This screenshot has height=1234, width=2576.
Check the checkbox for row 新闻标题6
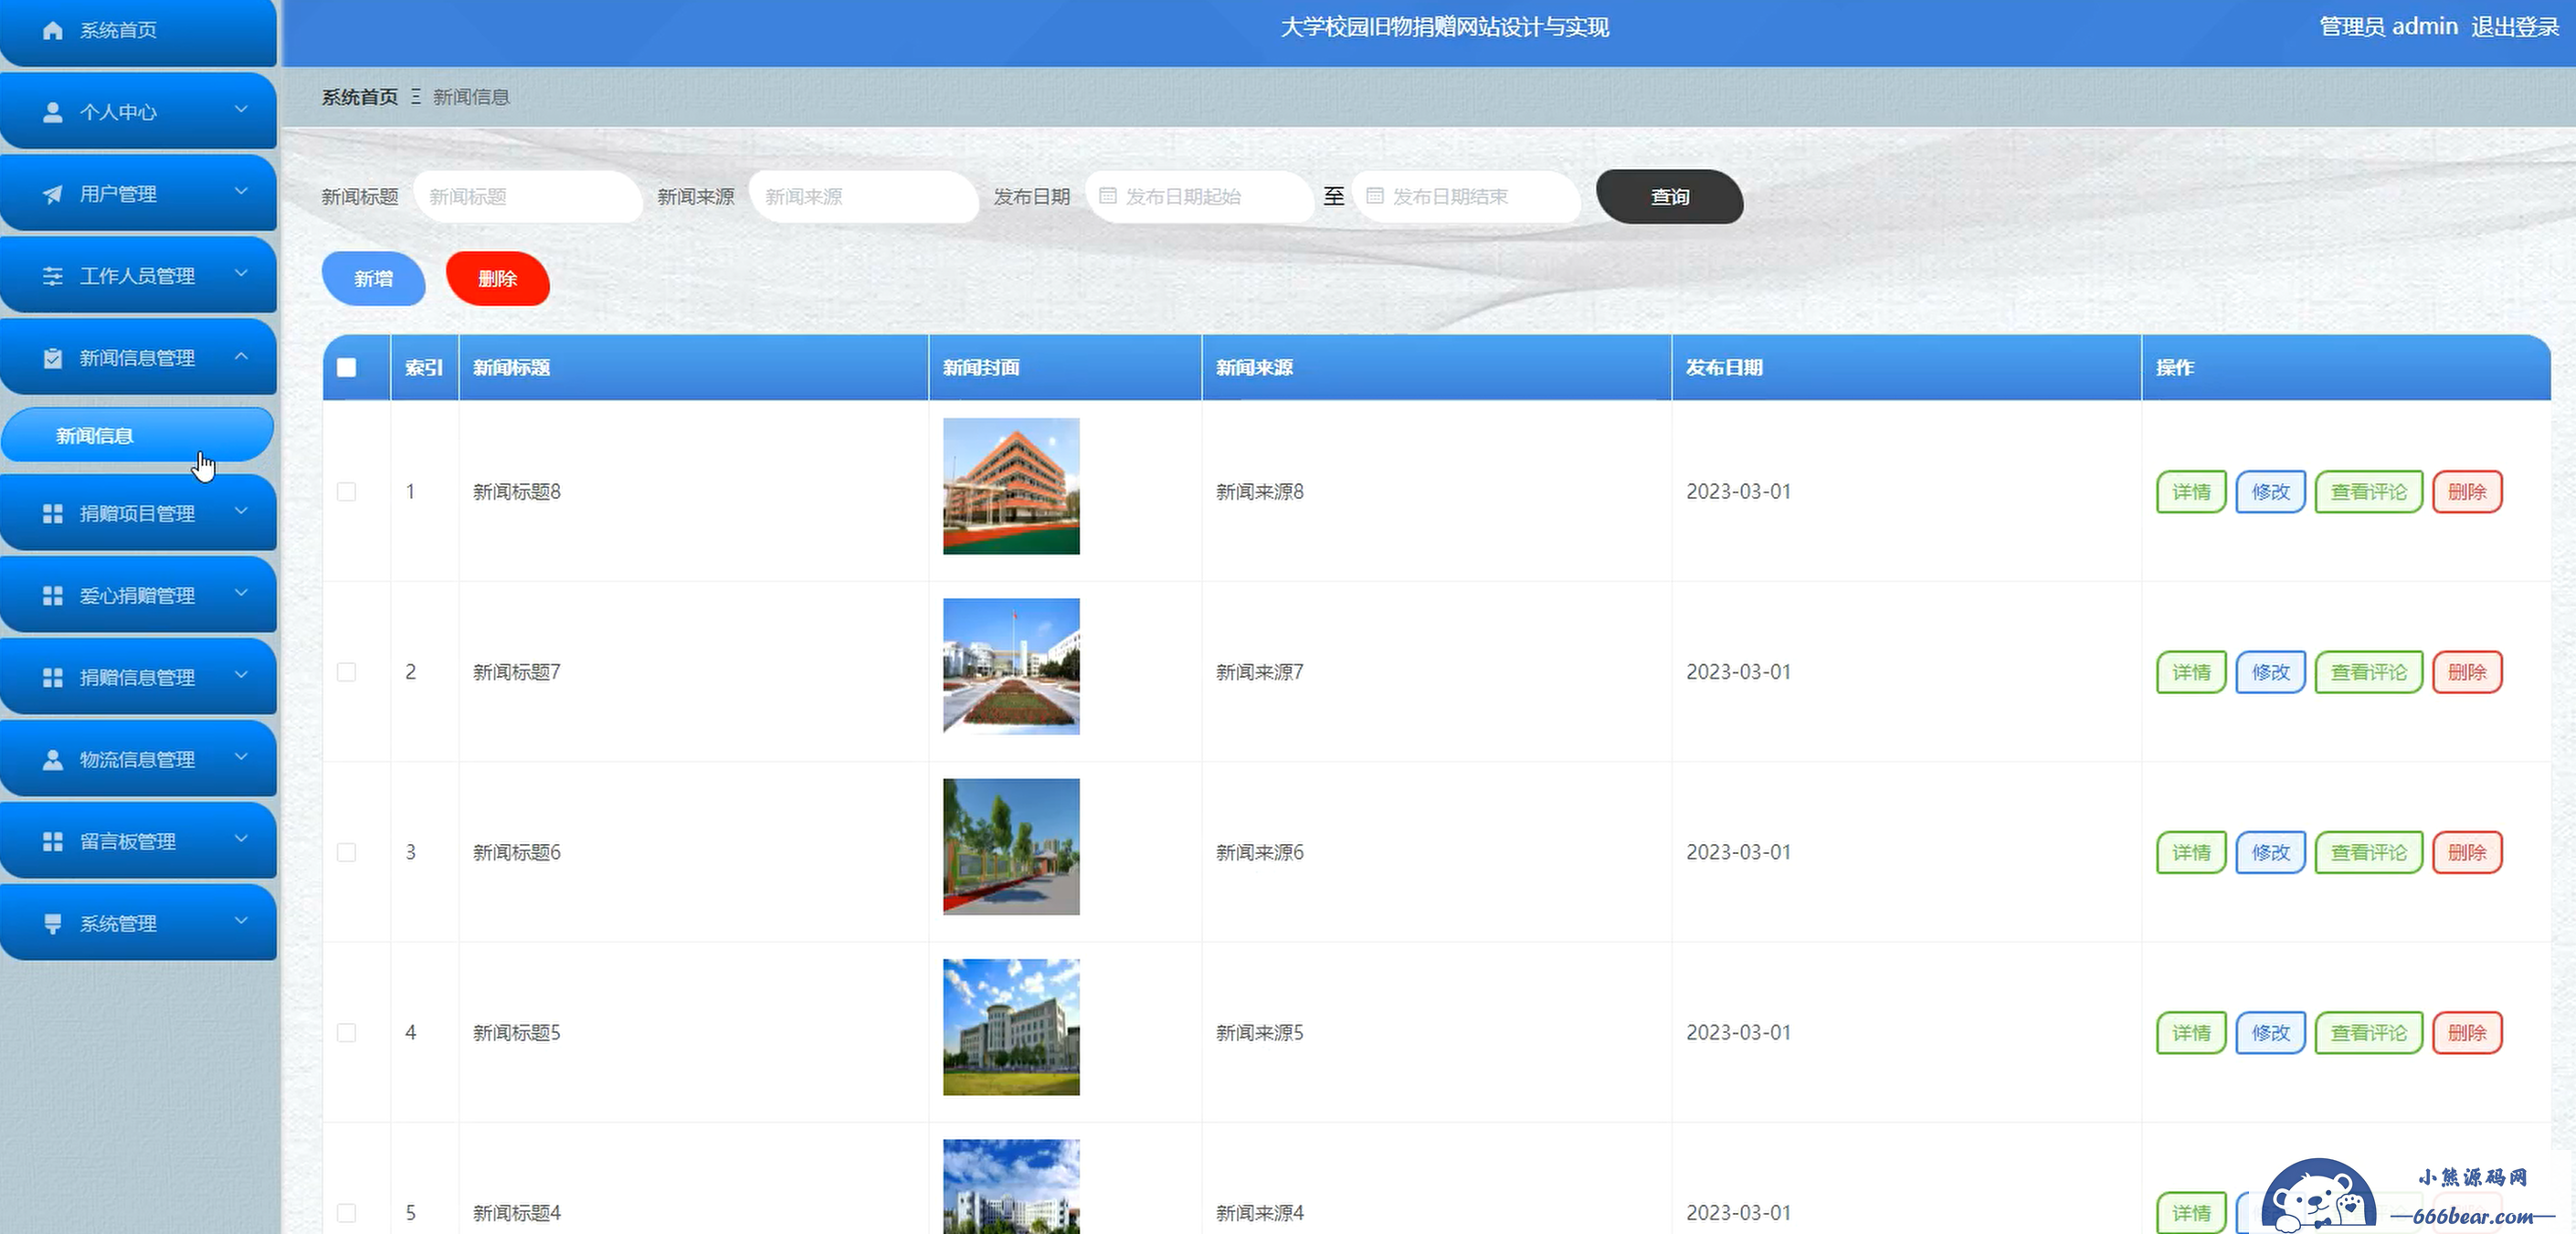point(346,852)
